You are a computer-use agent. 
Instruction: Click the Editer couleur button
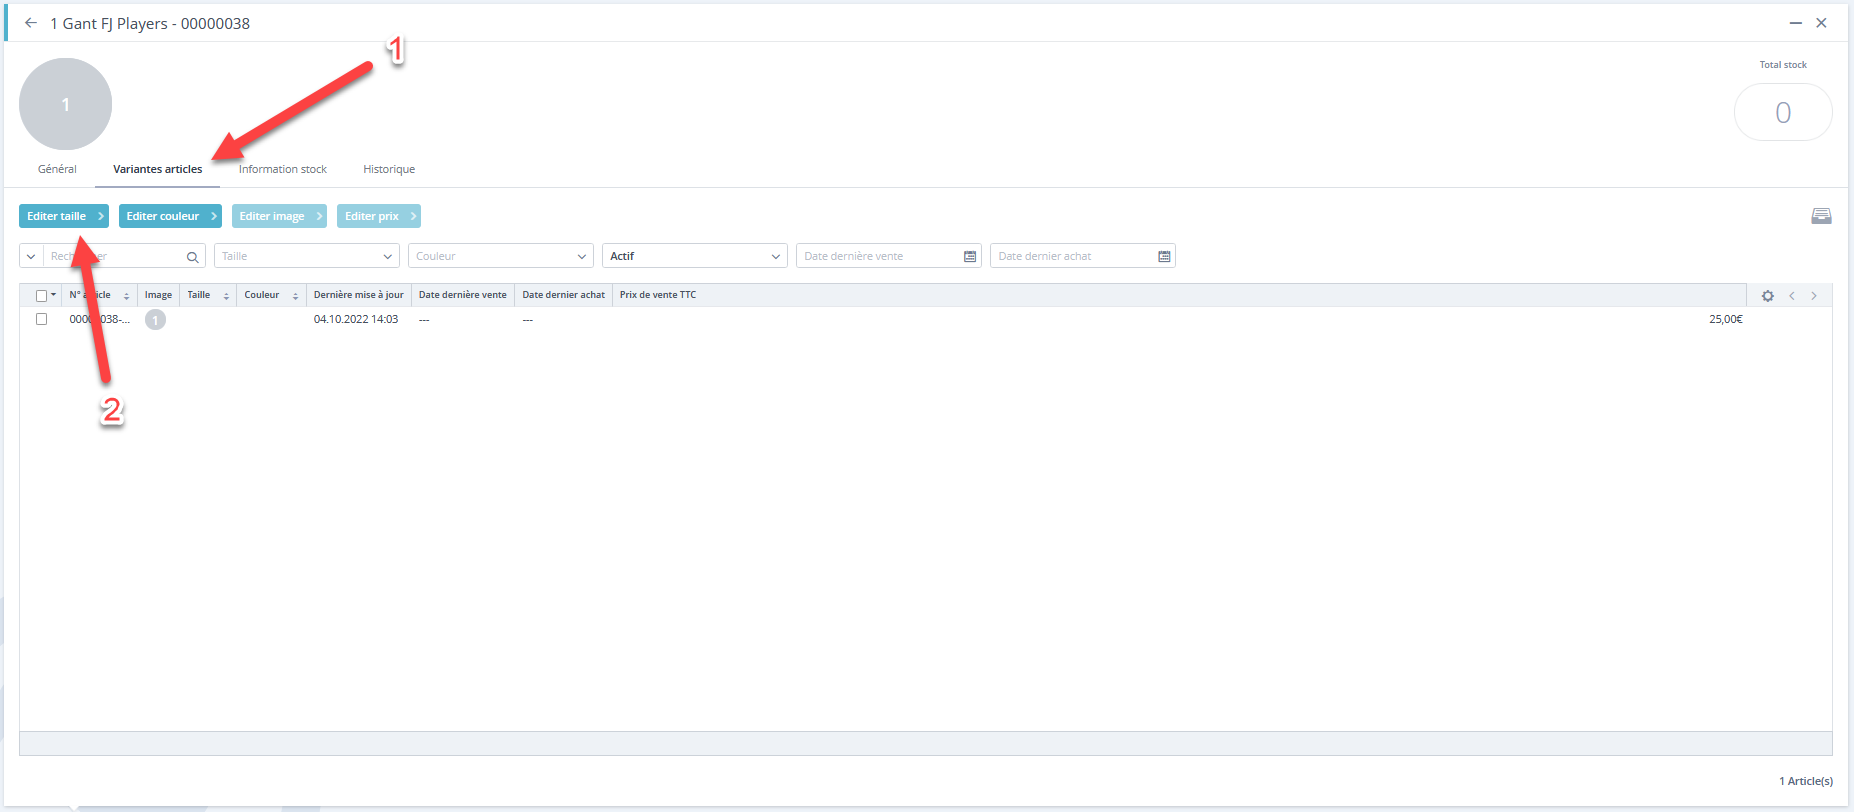(x=170, y=216)
